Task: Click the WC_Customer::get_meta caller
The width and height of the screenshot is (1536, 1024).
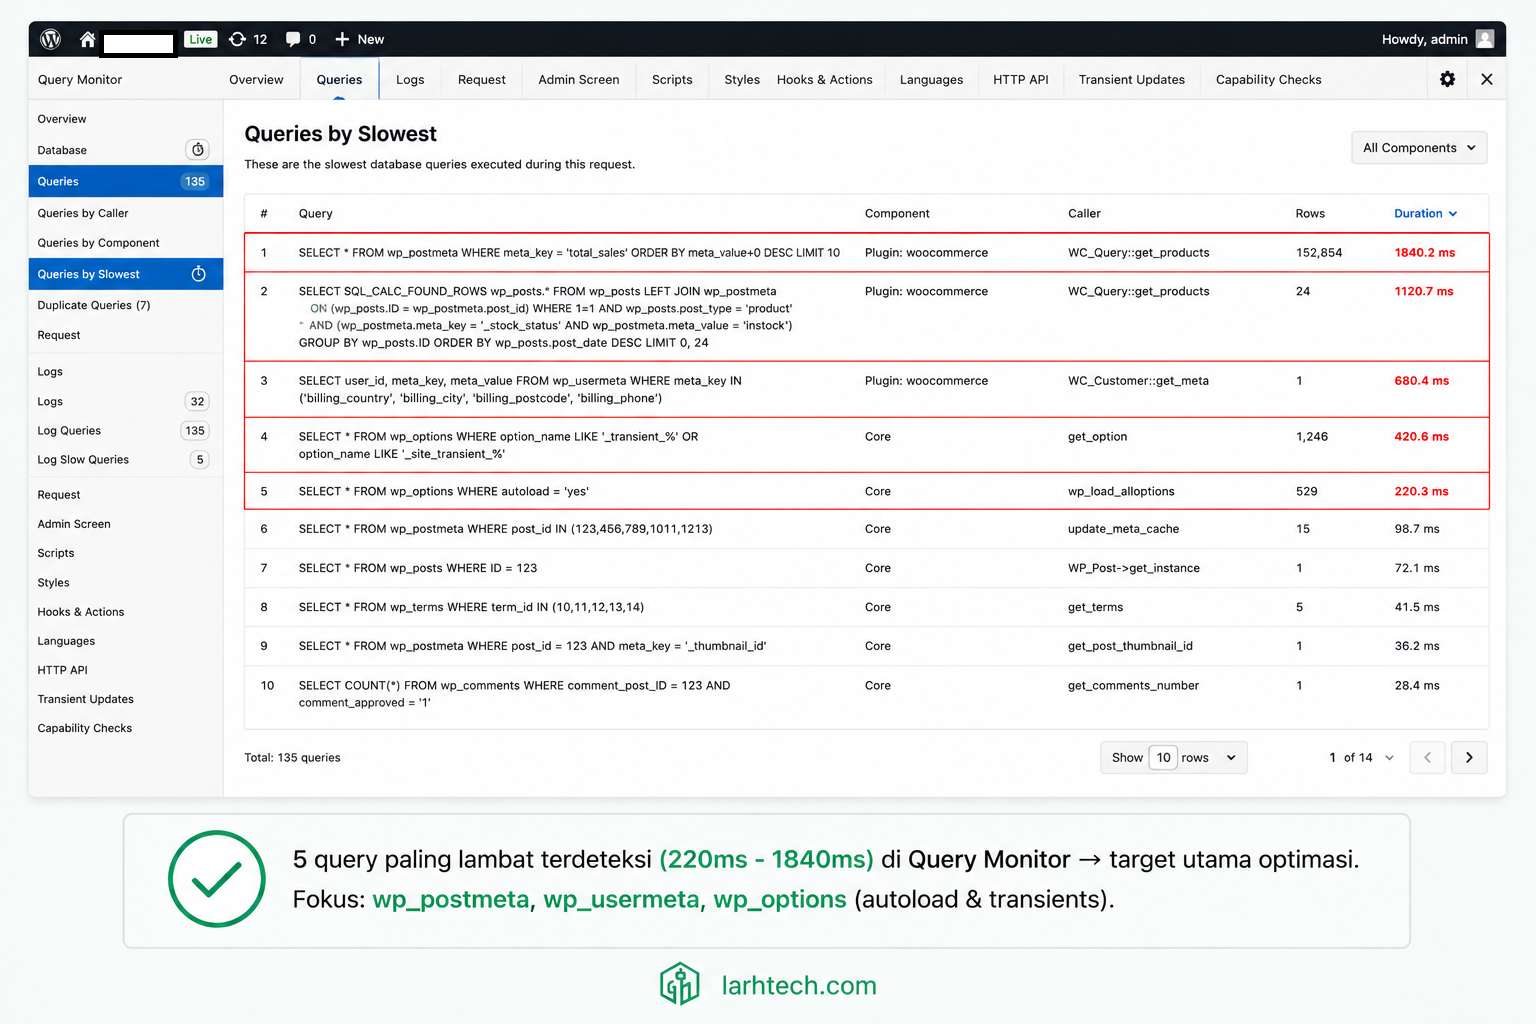Action: click(x=1138, y=381)
